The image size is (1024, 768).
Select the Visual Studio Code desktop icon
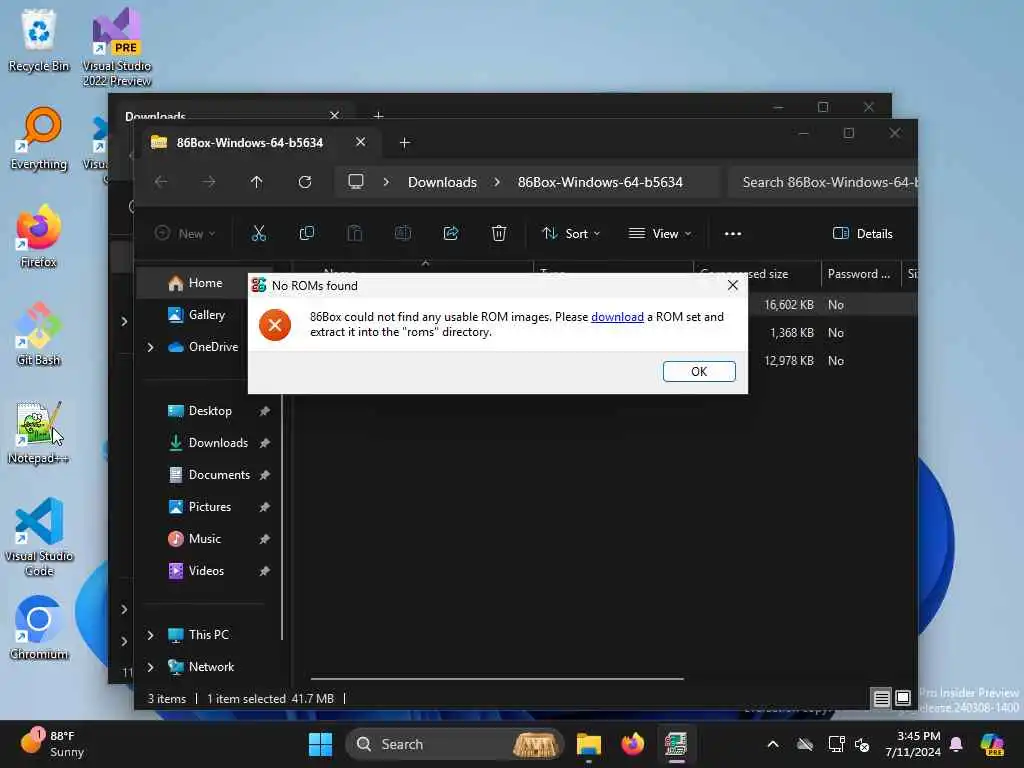click(x=39, y=537)
